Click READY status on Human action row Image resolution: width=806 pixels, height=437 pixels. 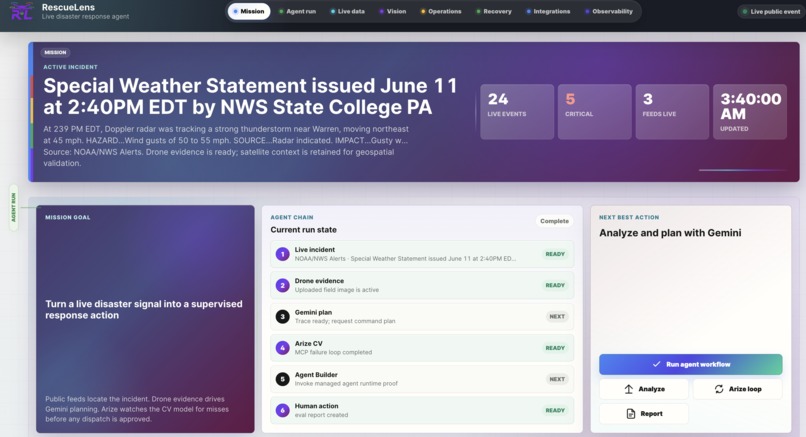click(555, 410)
